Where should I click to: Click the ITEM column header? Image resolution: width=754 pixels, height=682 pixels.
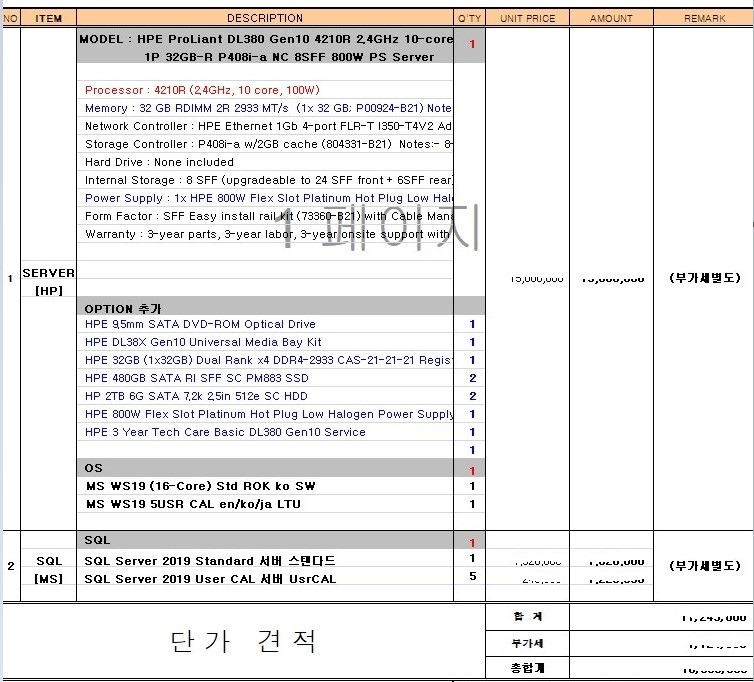coord(48,18)
